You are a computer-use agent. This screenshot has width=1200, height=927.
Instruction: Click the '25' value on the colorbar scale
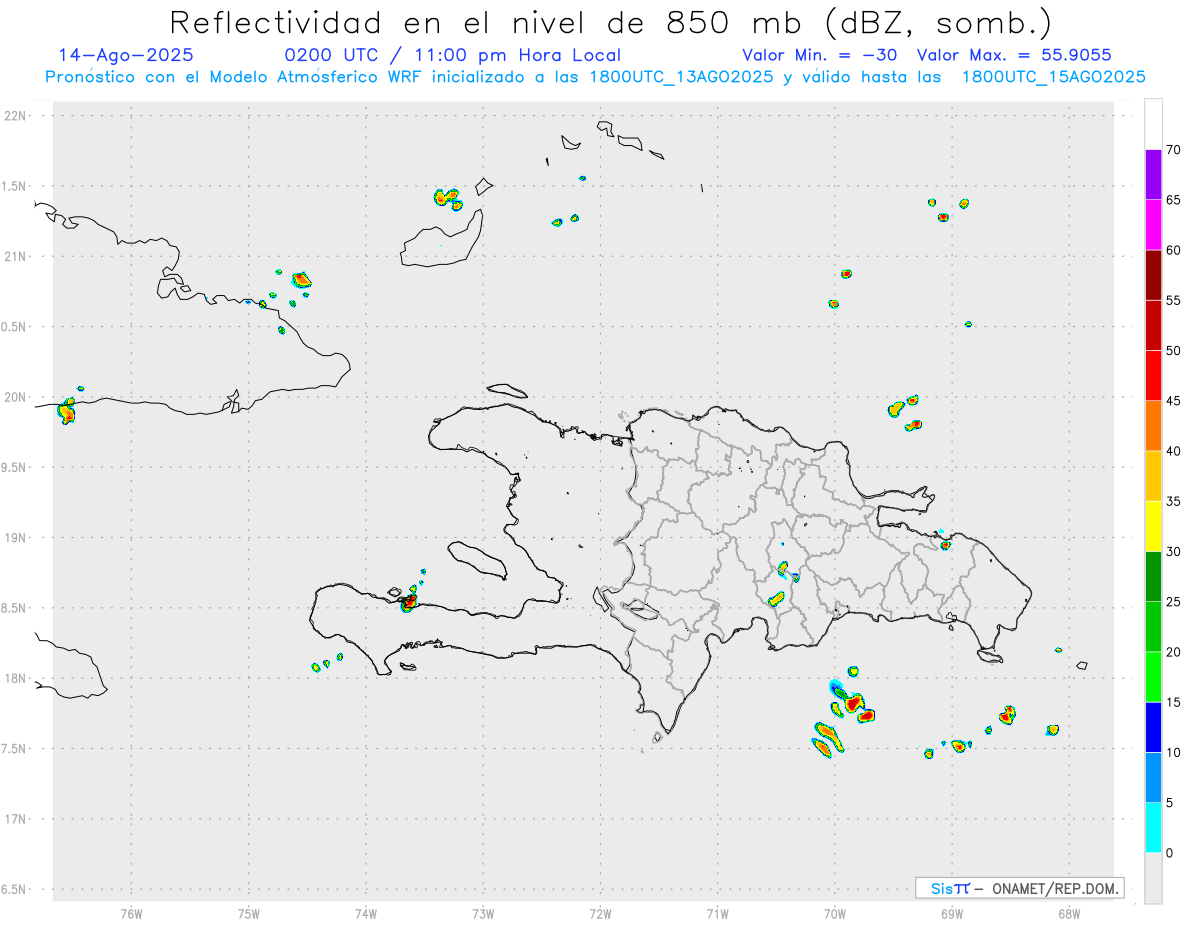click(1173, 602)
